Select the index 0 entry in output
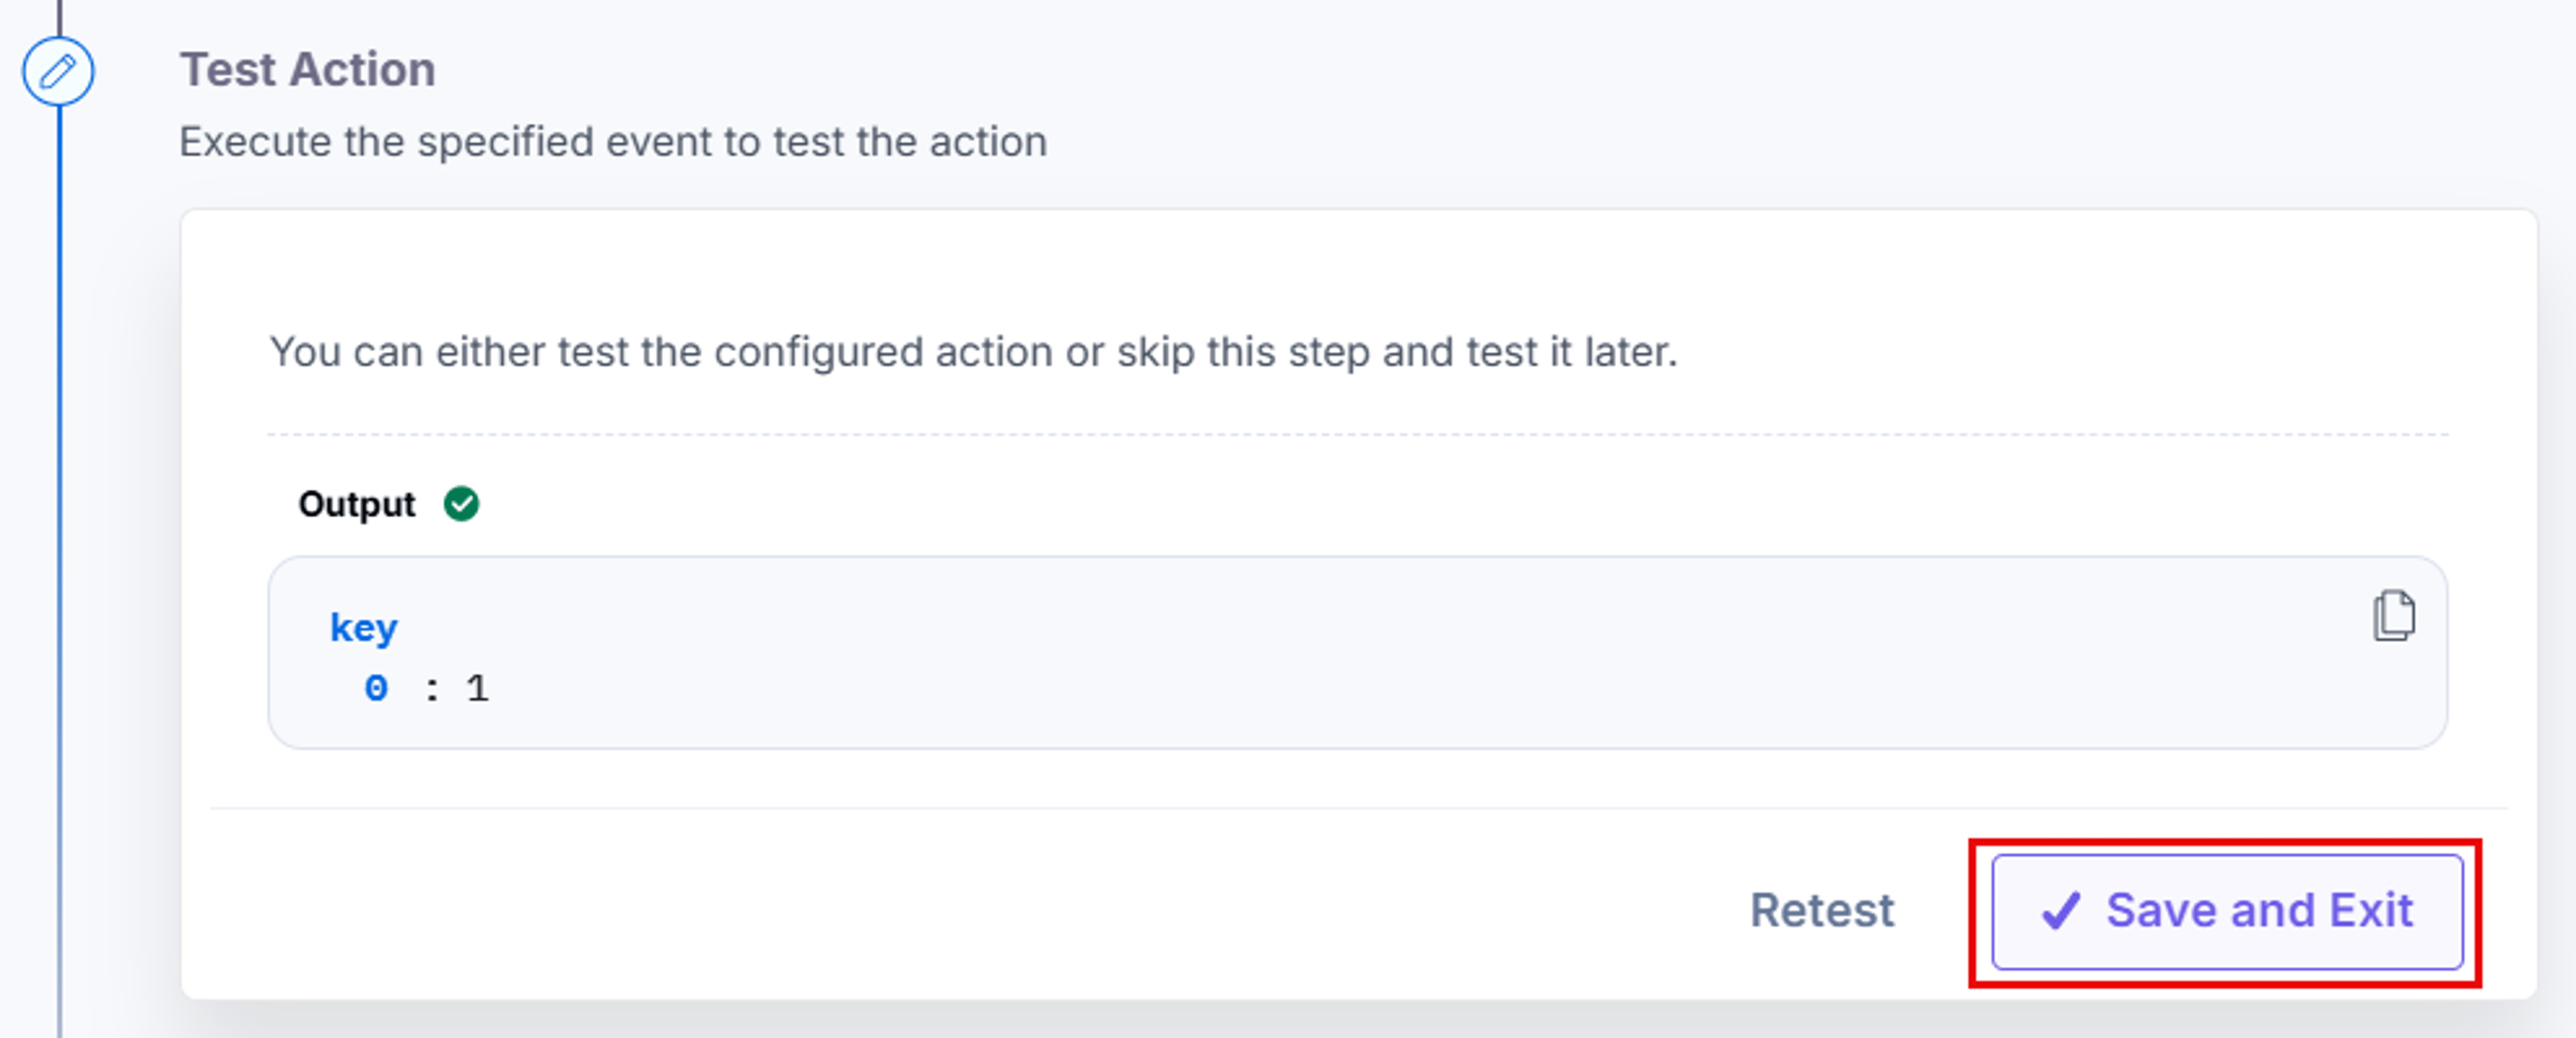 point(375,688)
